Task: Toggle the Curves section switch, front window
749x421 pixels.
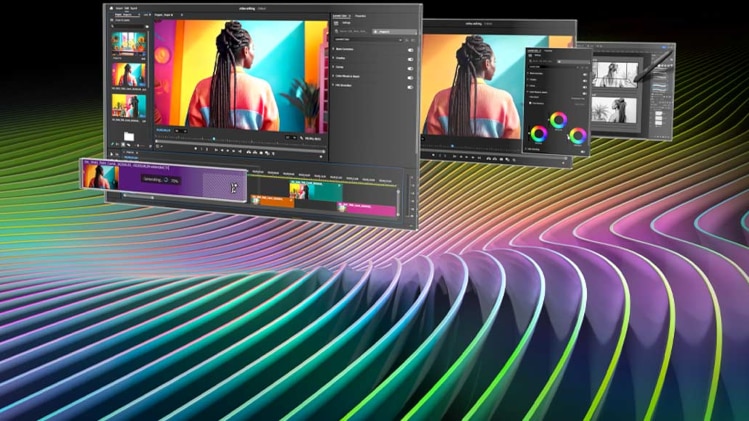Action: point(410,68)
